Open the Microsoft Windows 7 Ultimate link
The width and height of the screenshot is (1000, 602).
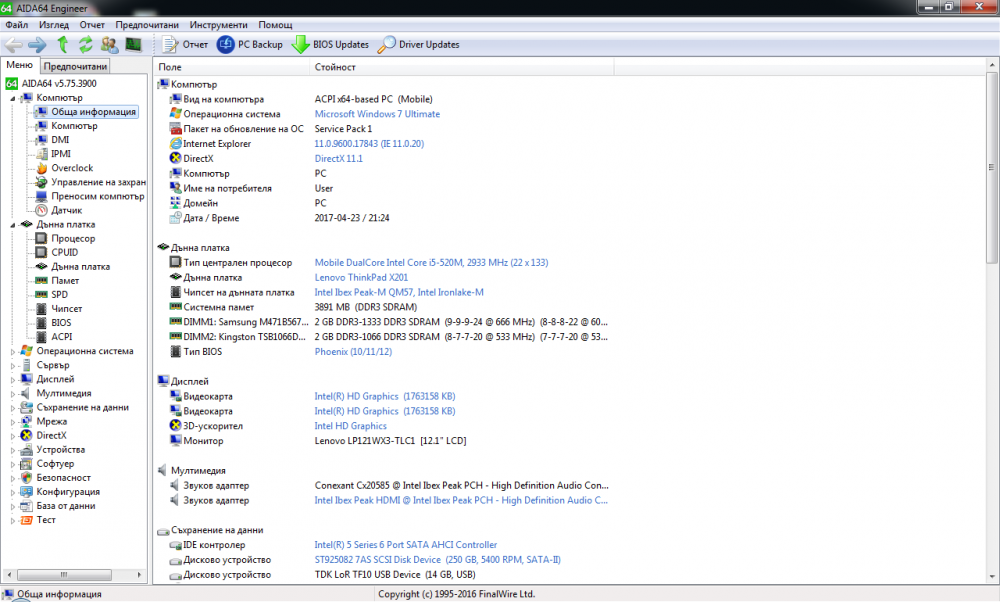coord(377,114)
